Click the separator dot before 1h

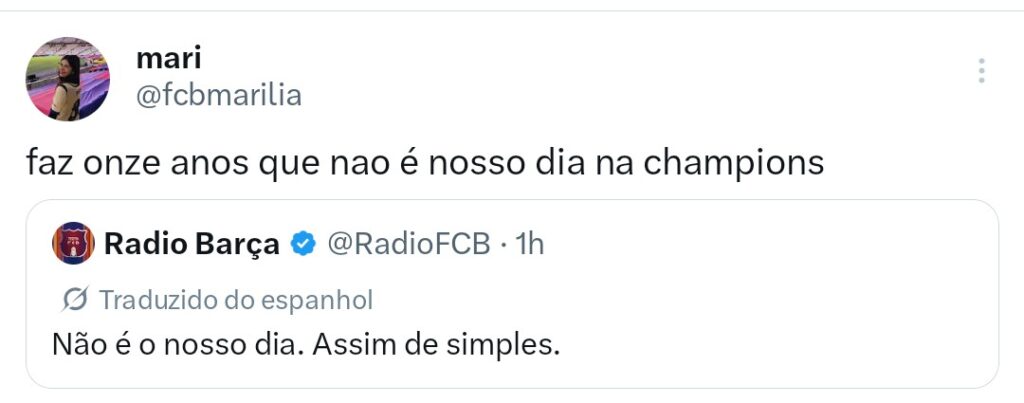pos(502,244)
